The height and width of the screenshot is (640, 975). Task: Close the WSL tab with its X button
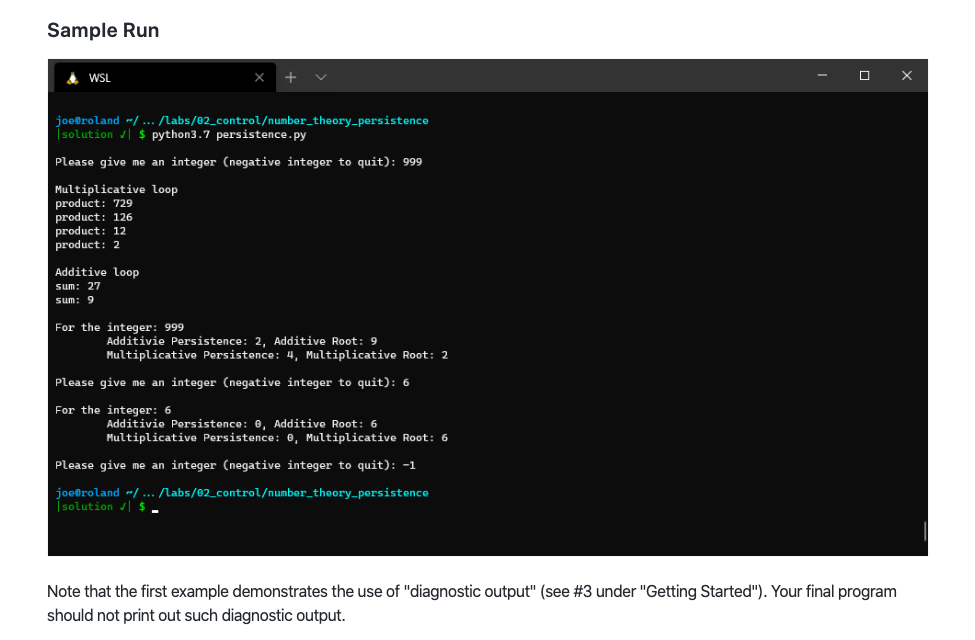(259, 77)
